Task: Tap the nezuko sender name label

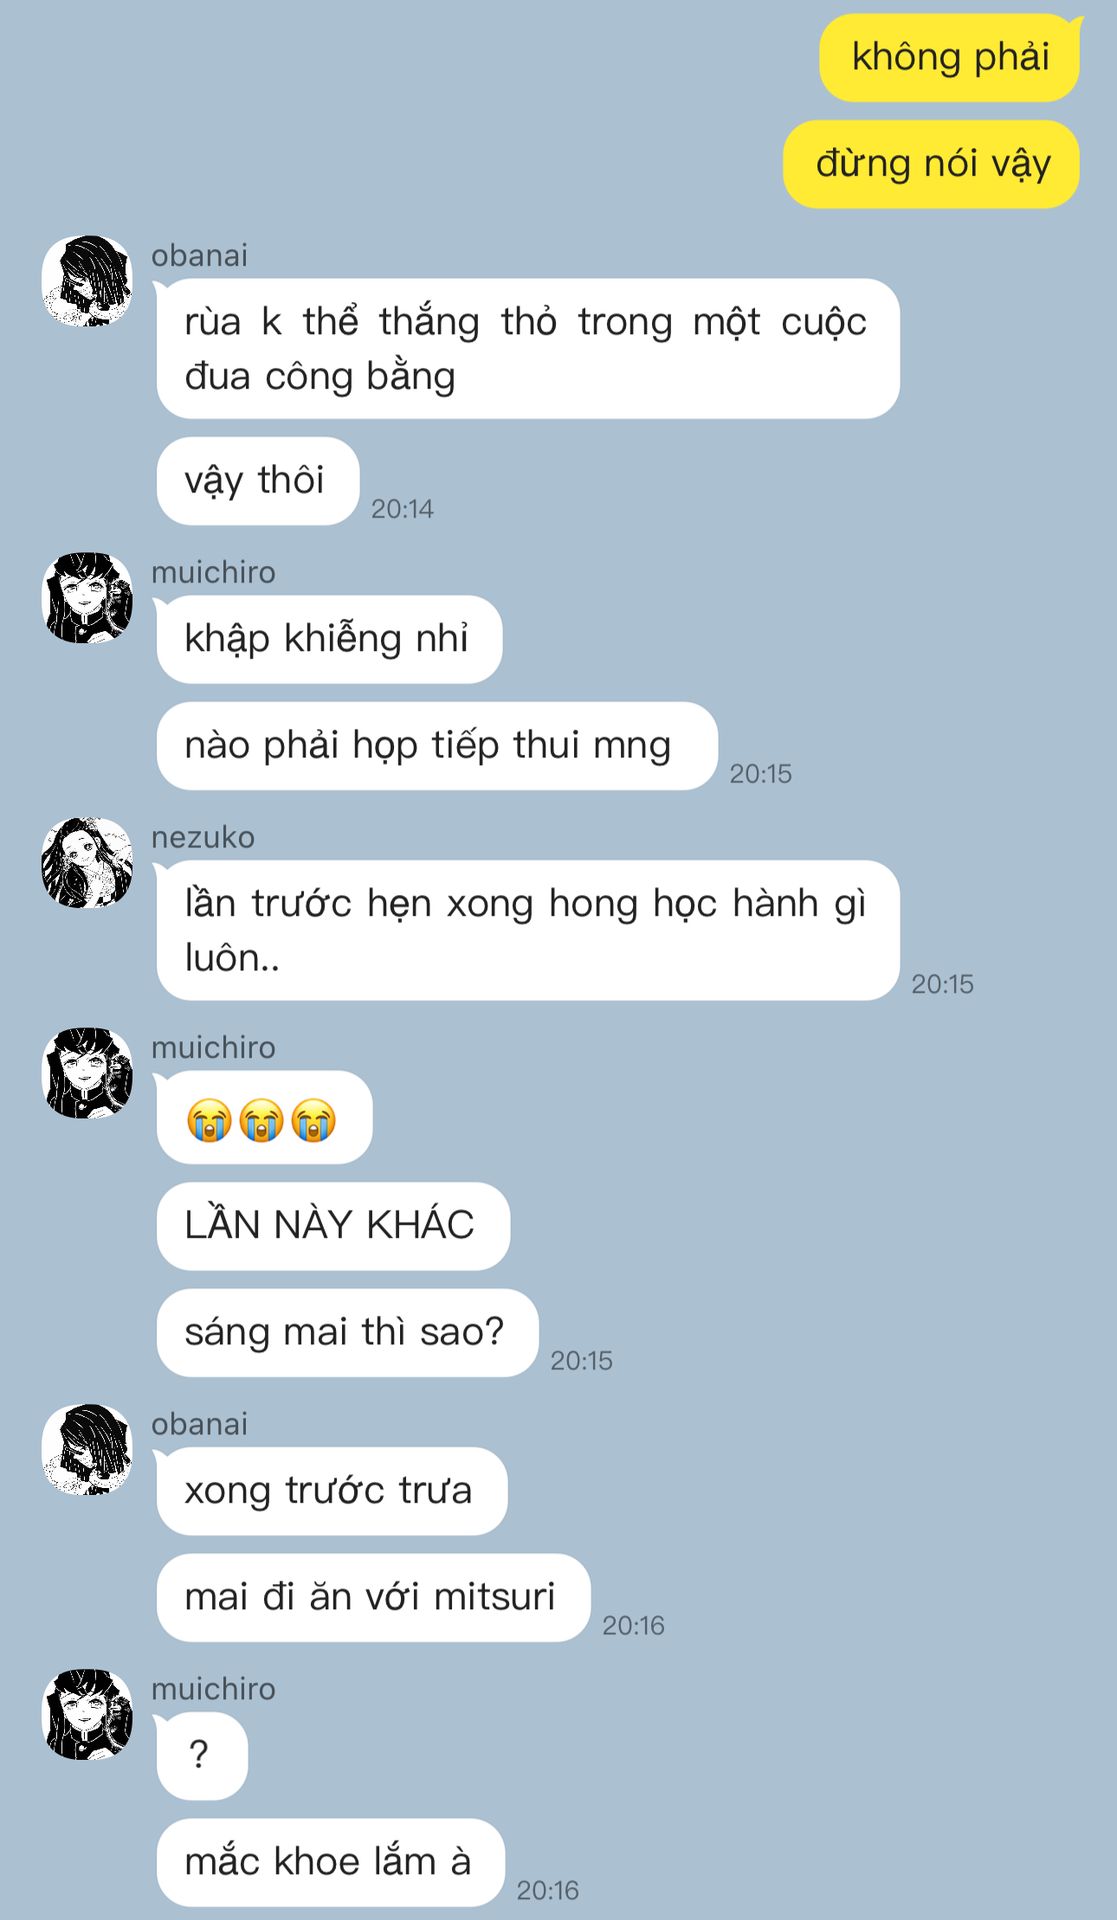Action: [203, 837]
